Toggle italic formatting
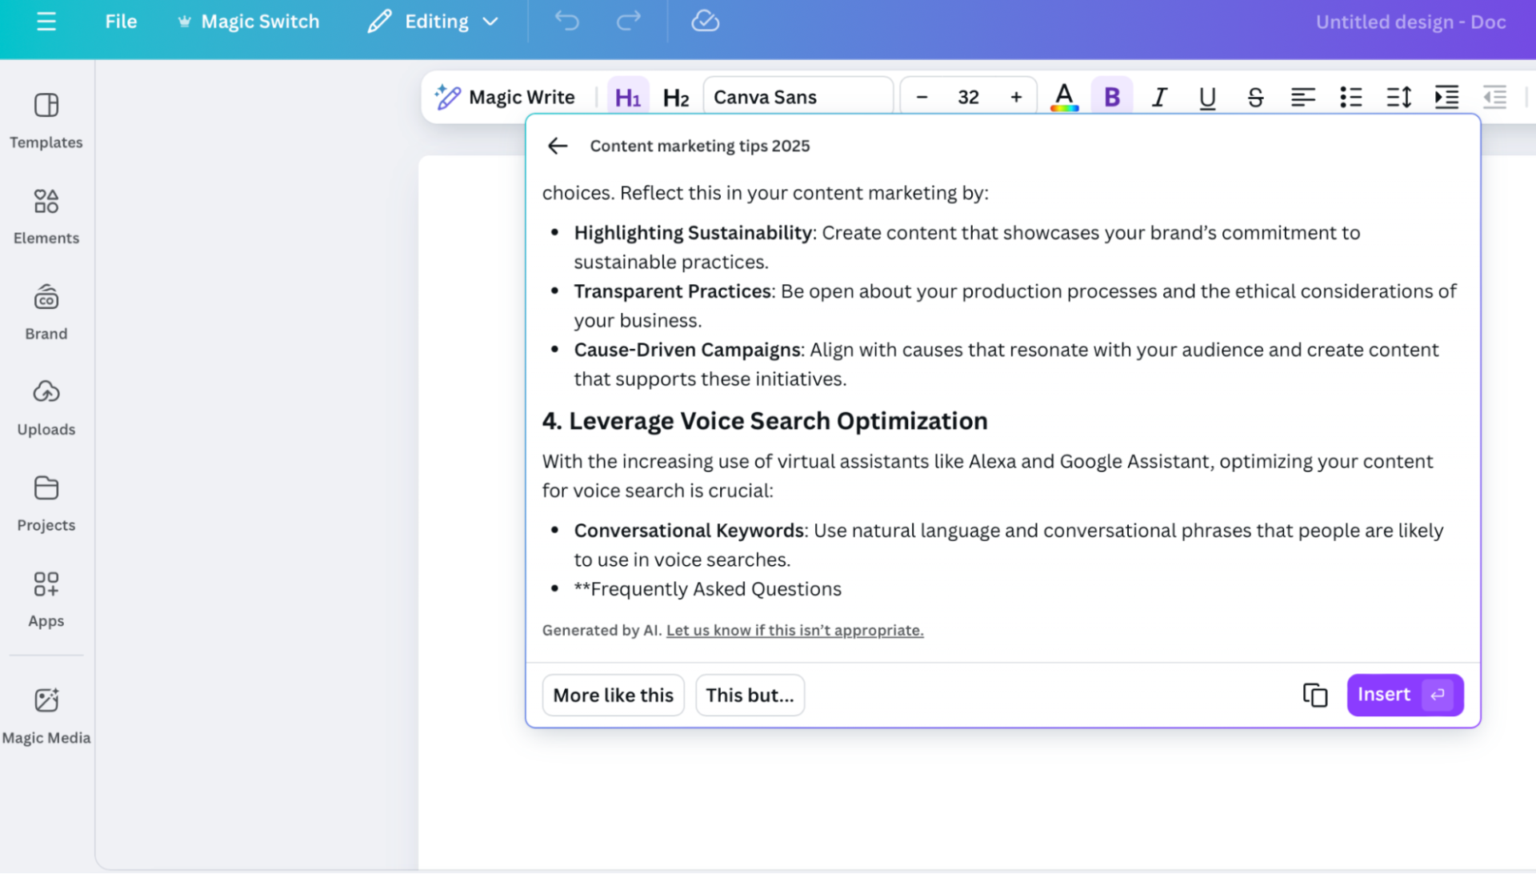 click(x=1159, y=96)
